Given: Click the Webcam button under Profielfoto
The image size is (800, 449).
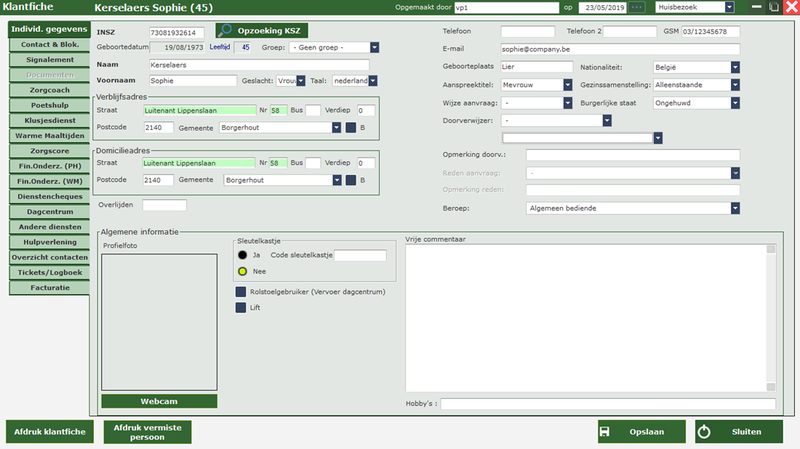Looking at the screenshot, I should pos(158,401).
